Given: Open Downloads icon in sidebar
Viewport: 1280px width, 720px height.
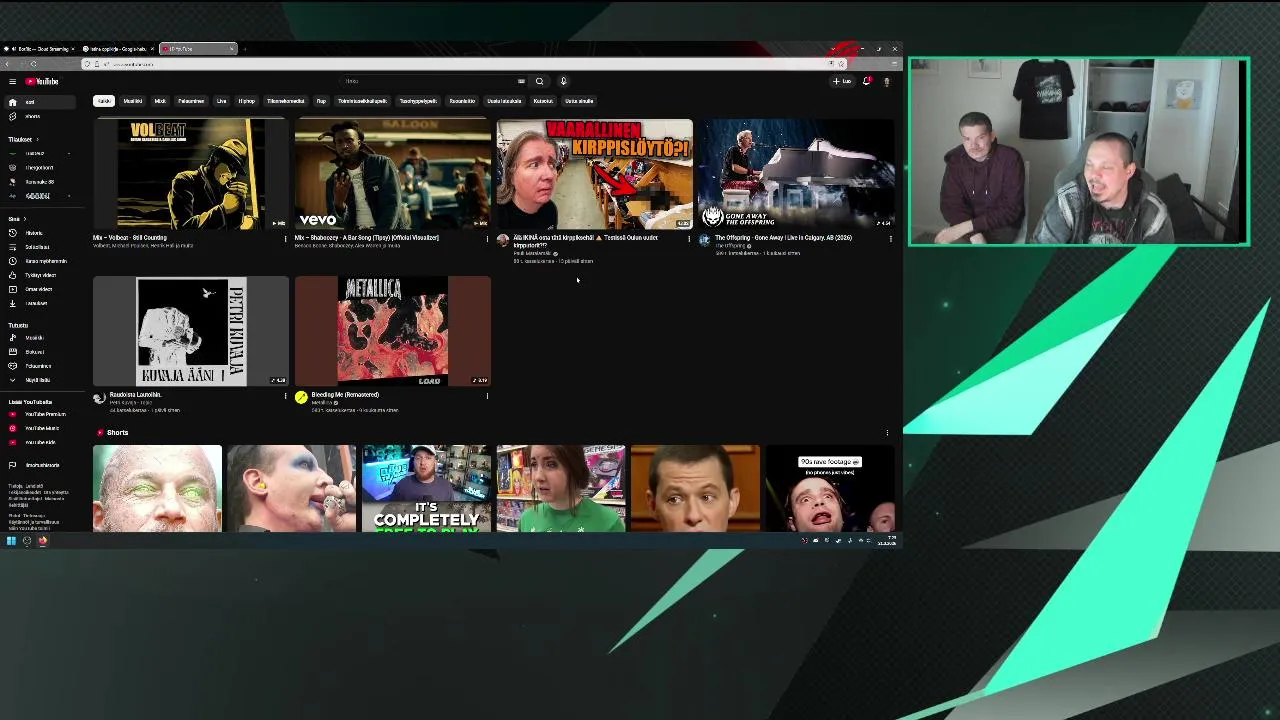Looking at the screenshot, I should (x=12, y=303).
